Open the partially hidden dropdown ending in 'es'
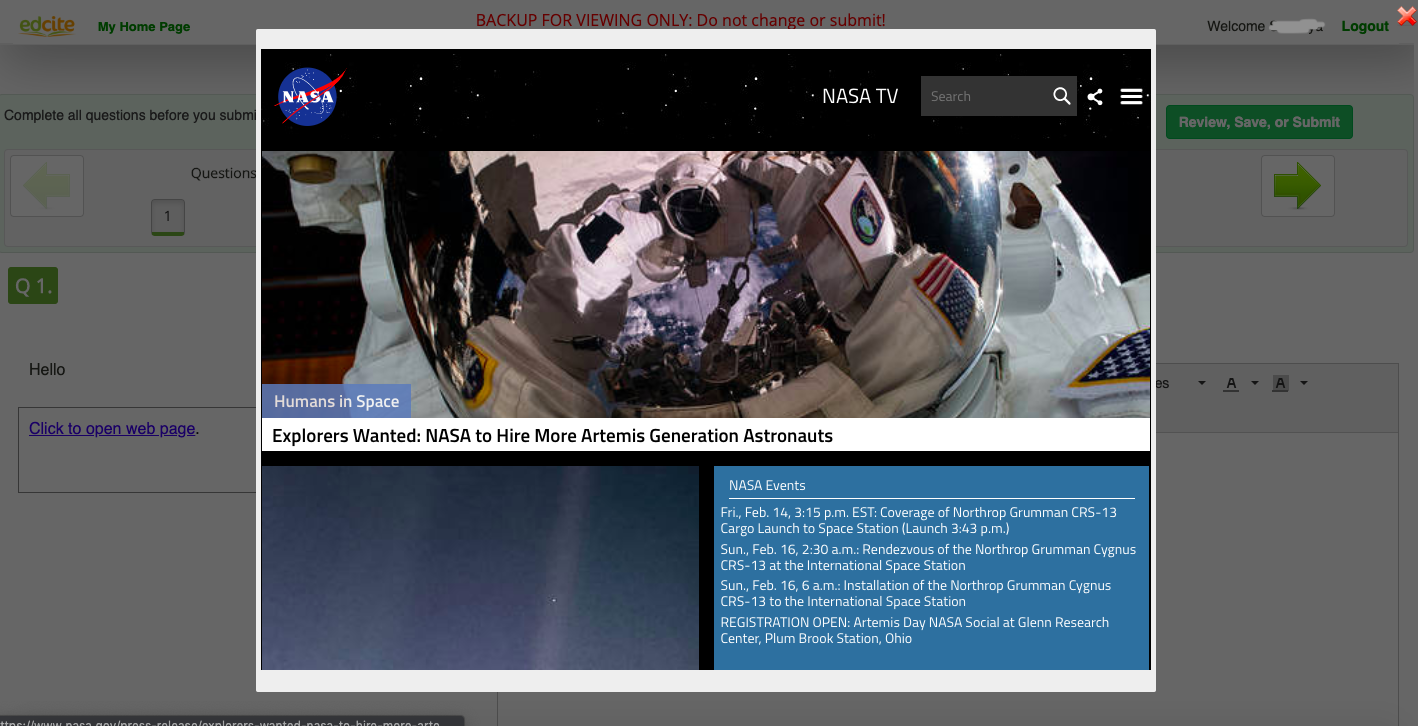This screenshot has height=726, width=1418. pyautogui.click(x=1182, y=383)
